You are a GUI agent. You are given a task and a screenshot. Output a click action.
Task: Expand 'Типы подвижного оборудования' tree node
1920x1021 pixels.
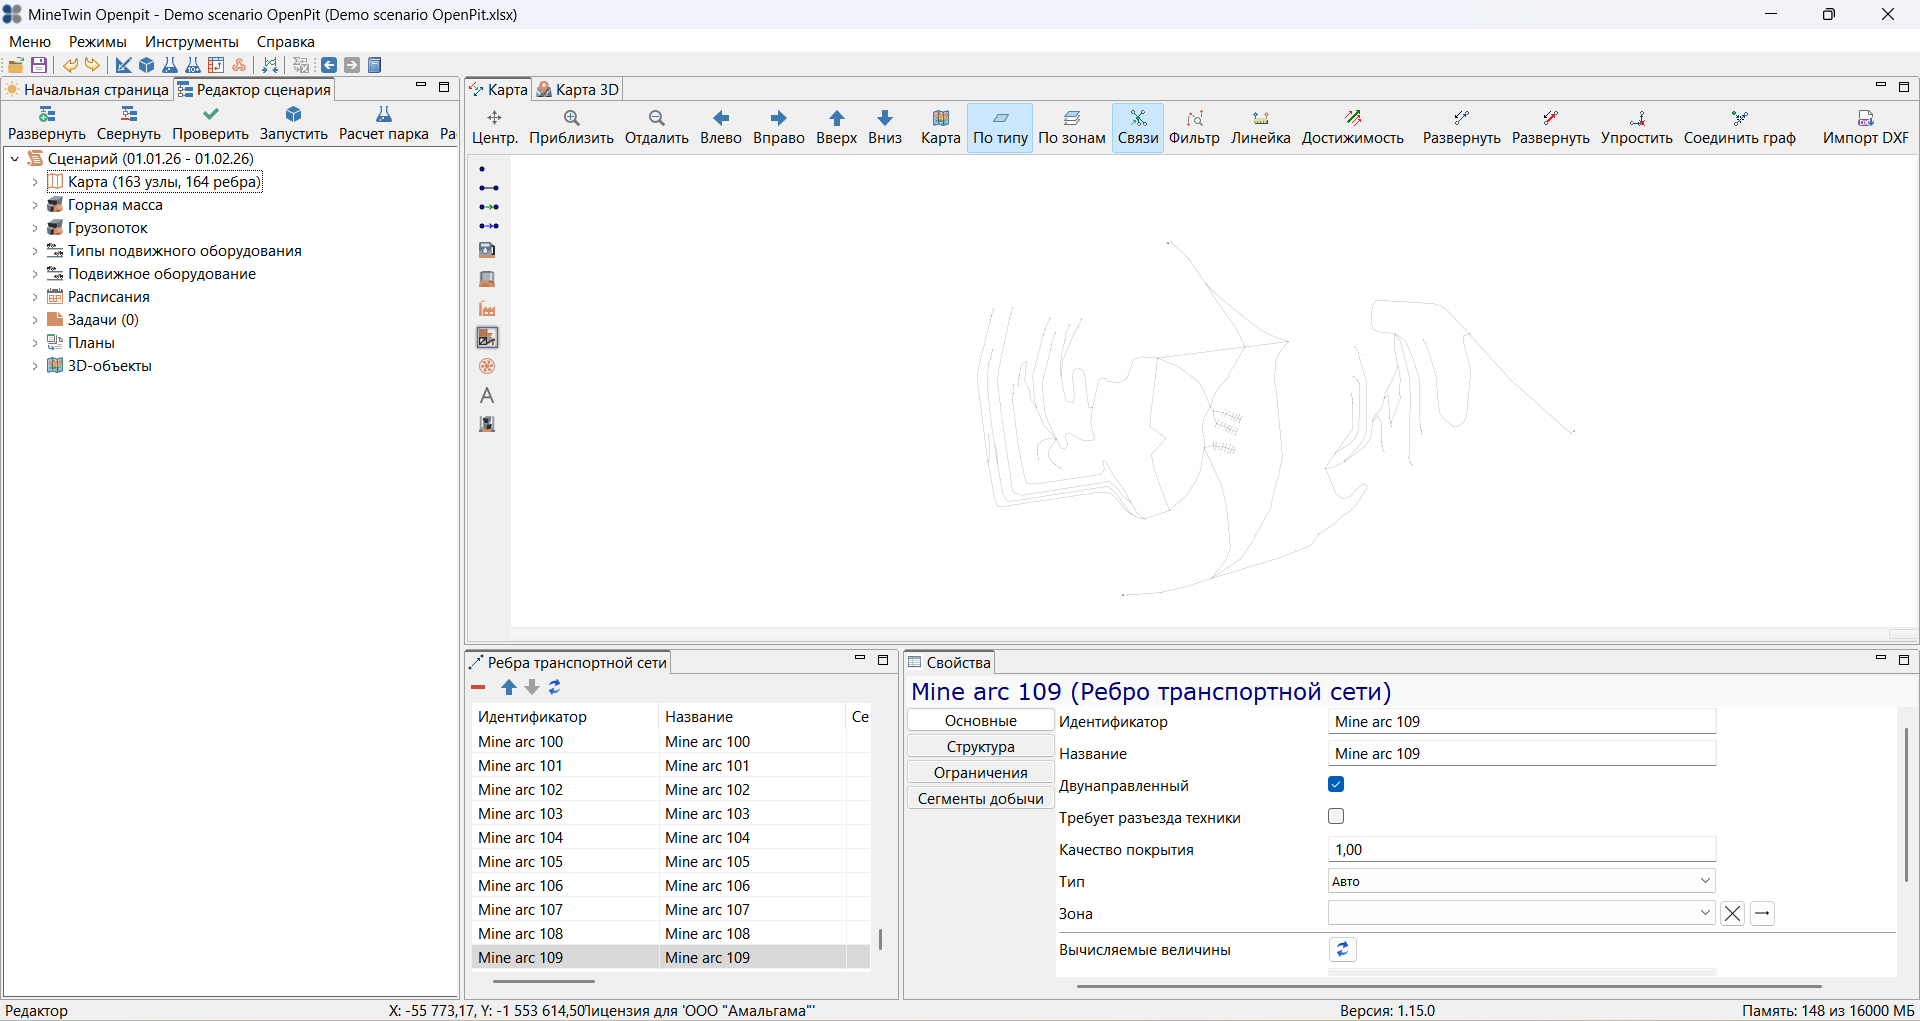[x=35, y=250]
